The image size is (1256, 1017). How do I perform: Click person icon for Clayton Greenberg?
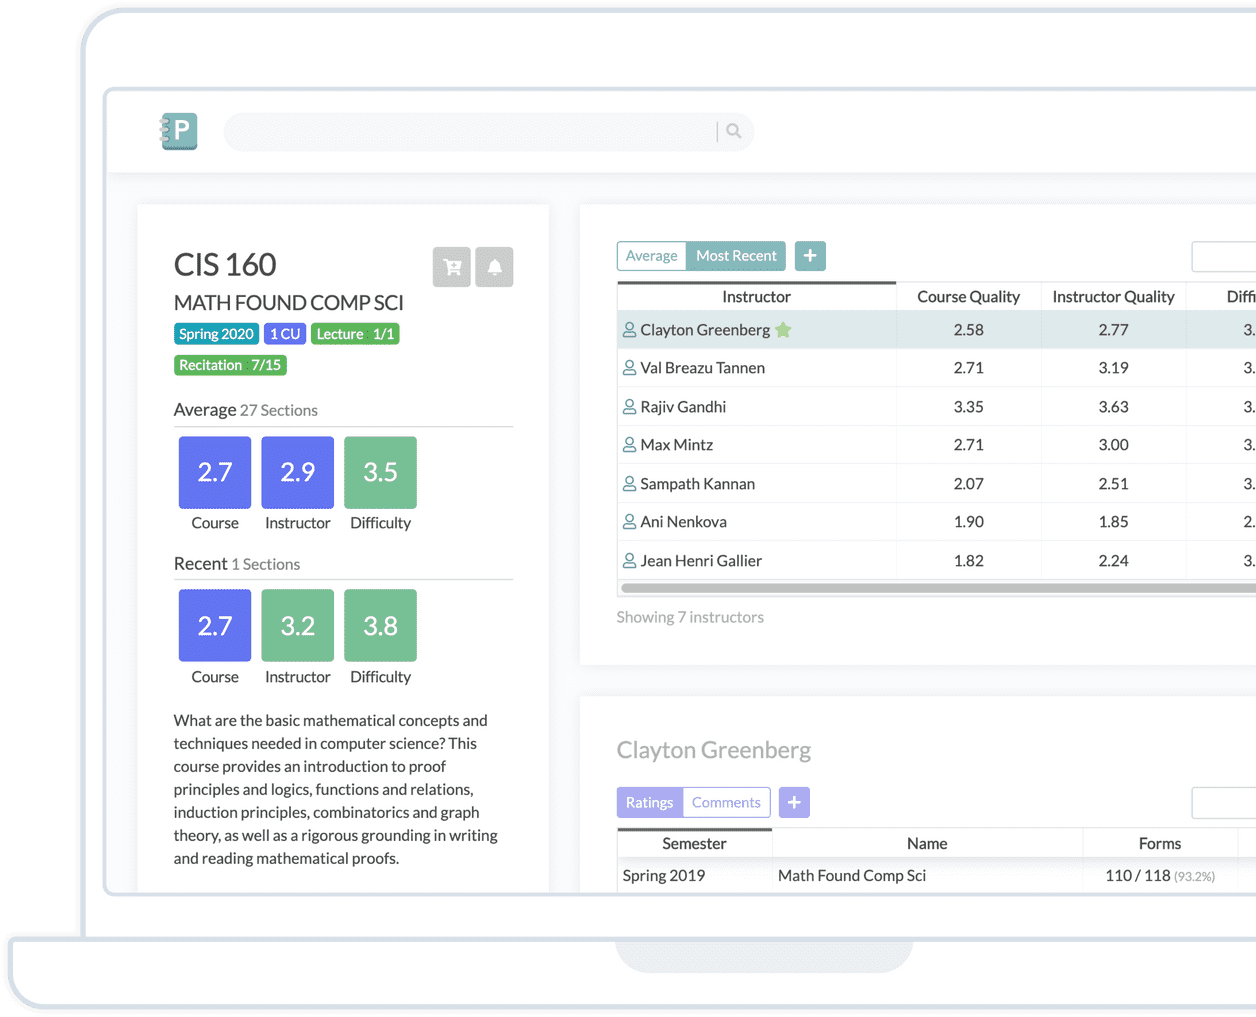pyautogui.click(x=629, y=330)
